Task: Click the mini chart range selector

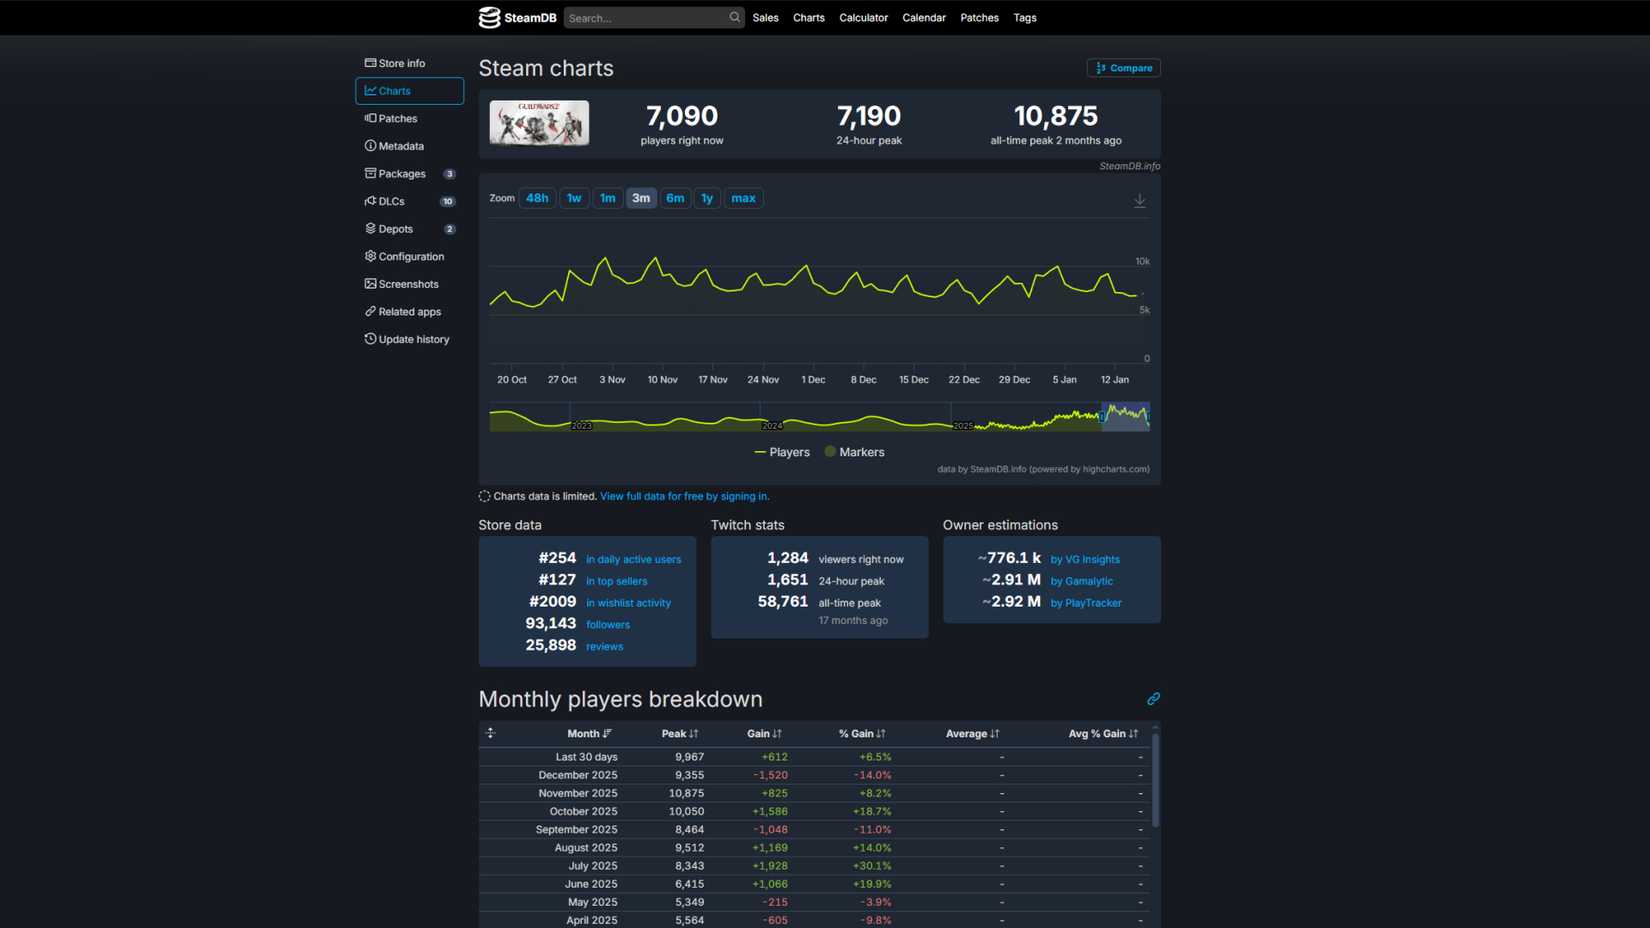Action: [x=1125, y=416]
